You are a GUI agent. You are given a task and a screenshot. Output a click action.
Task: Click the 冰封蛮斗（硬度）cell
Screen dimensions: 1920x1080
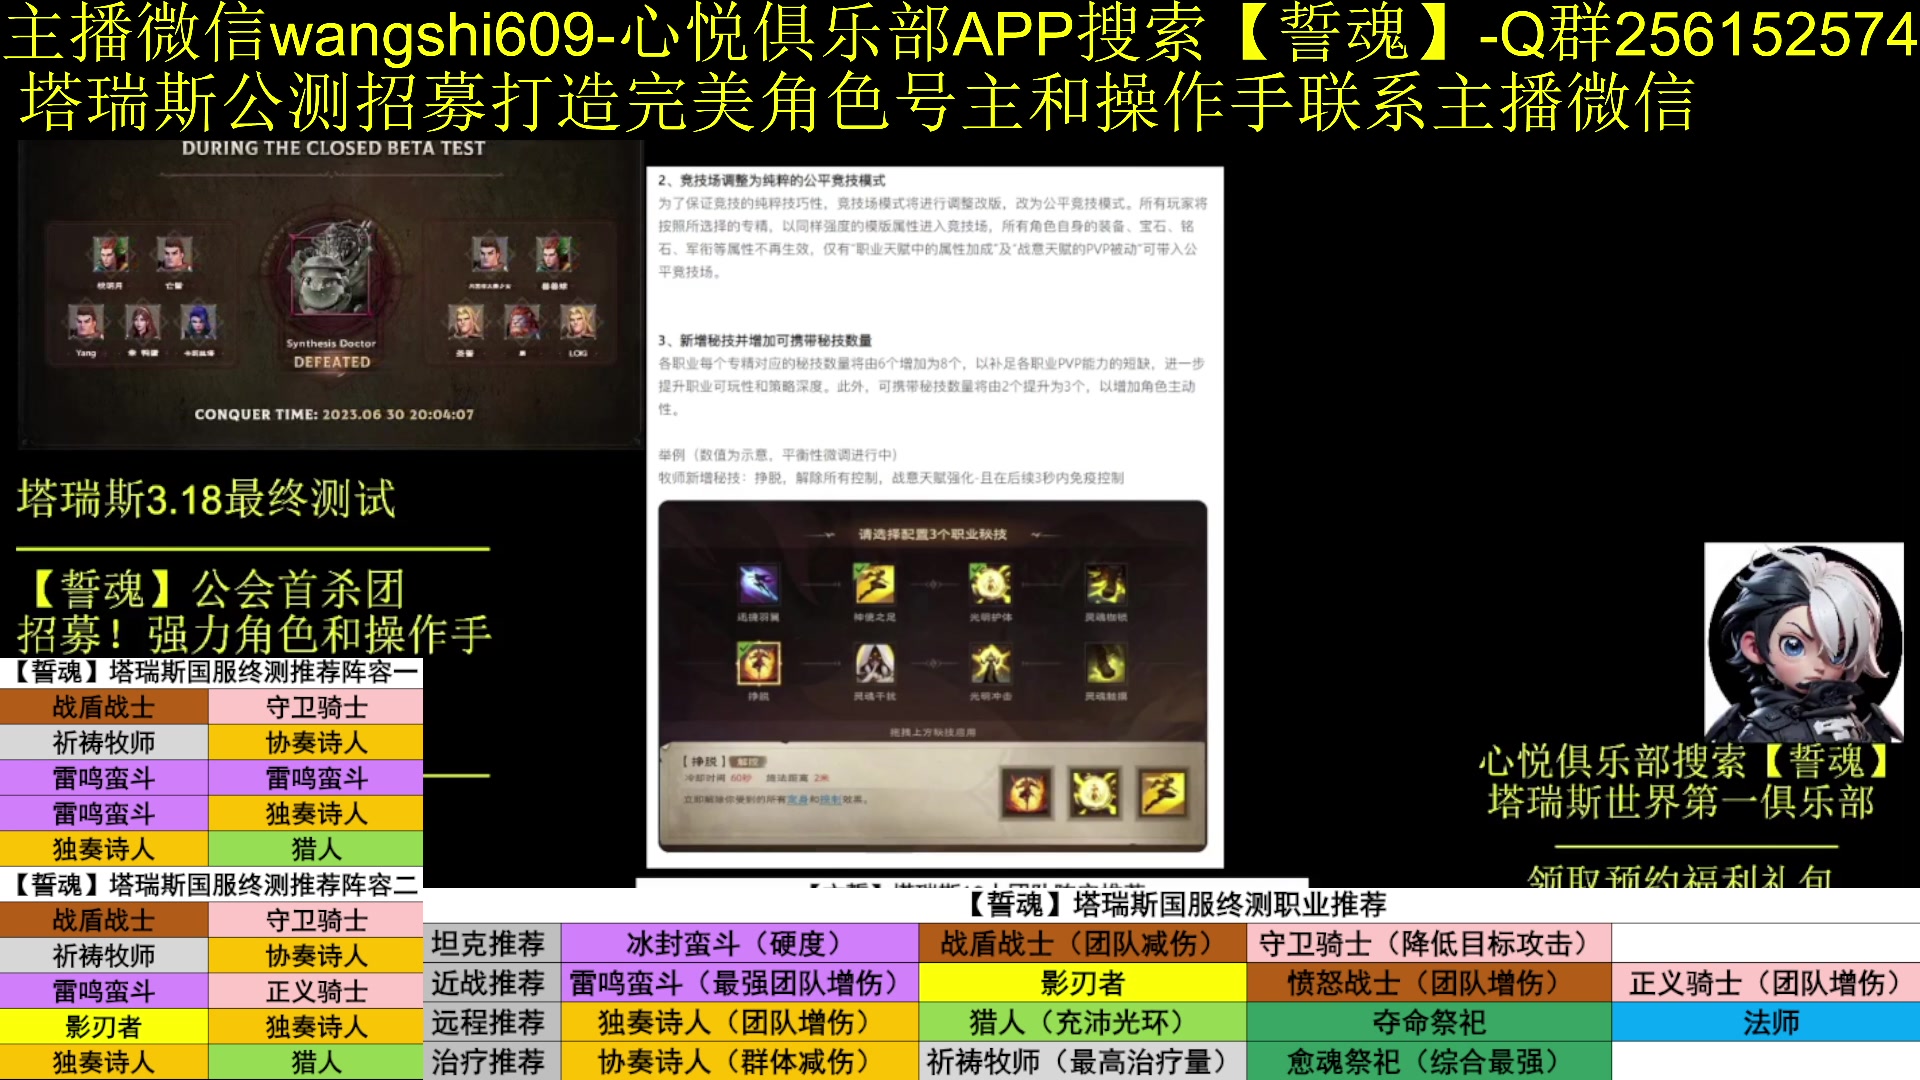pyautogui.click(x=740, y=944)
